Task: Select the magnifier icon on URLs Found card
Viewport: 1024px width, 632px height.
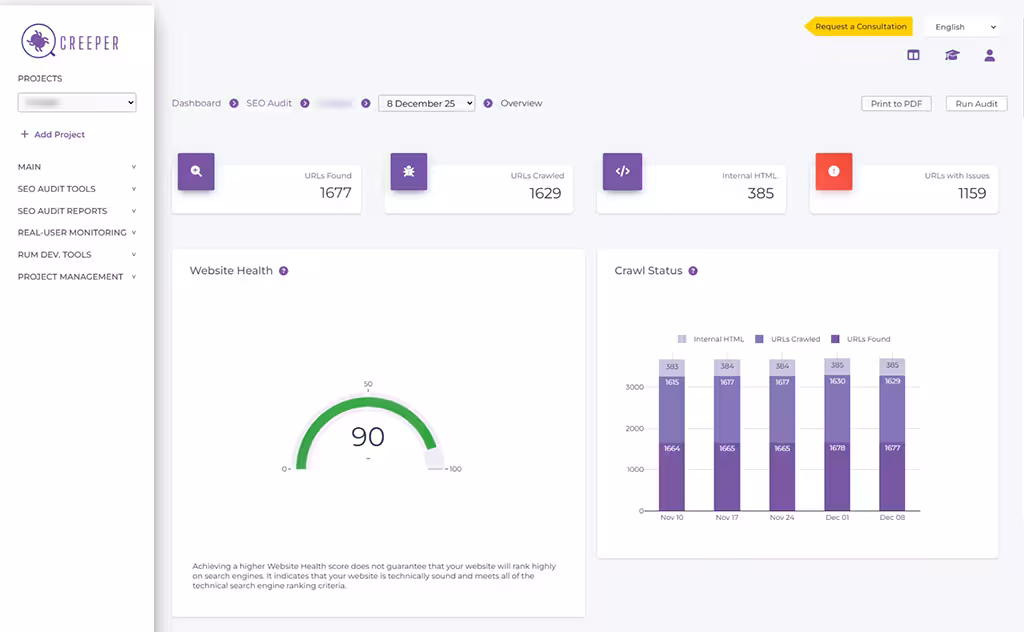Action: (196, 170)
